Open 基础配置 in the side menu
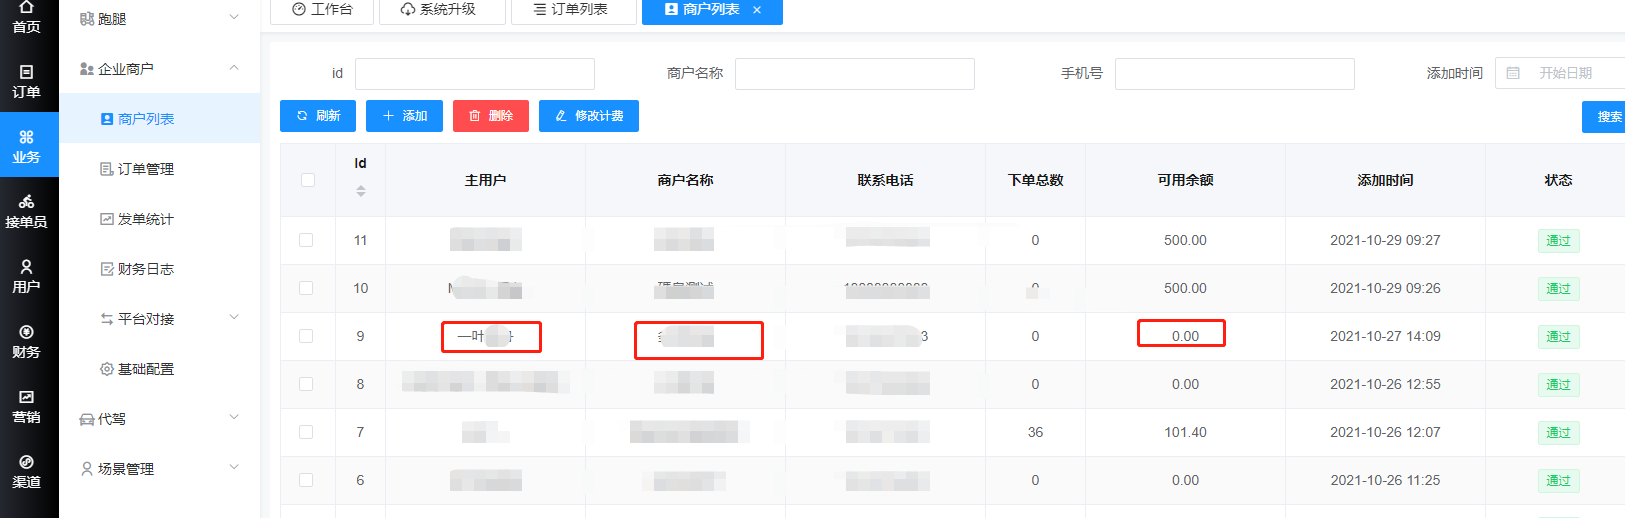Image resolution: width=1625 pixels, height=518 pixels. coord(160,368)
